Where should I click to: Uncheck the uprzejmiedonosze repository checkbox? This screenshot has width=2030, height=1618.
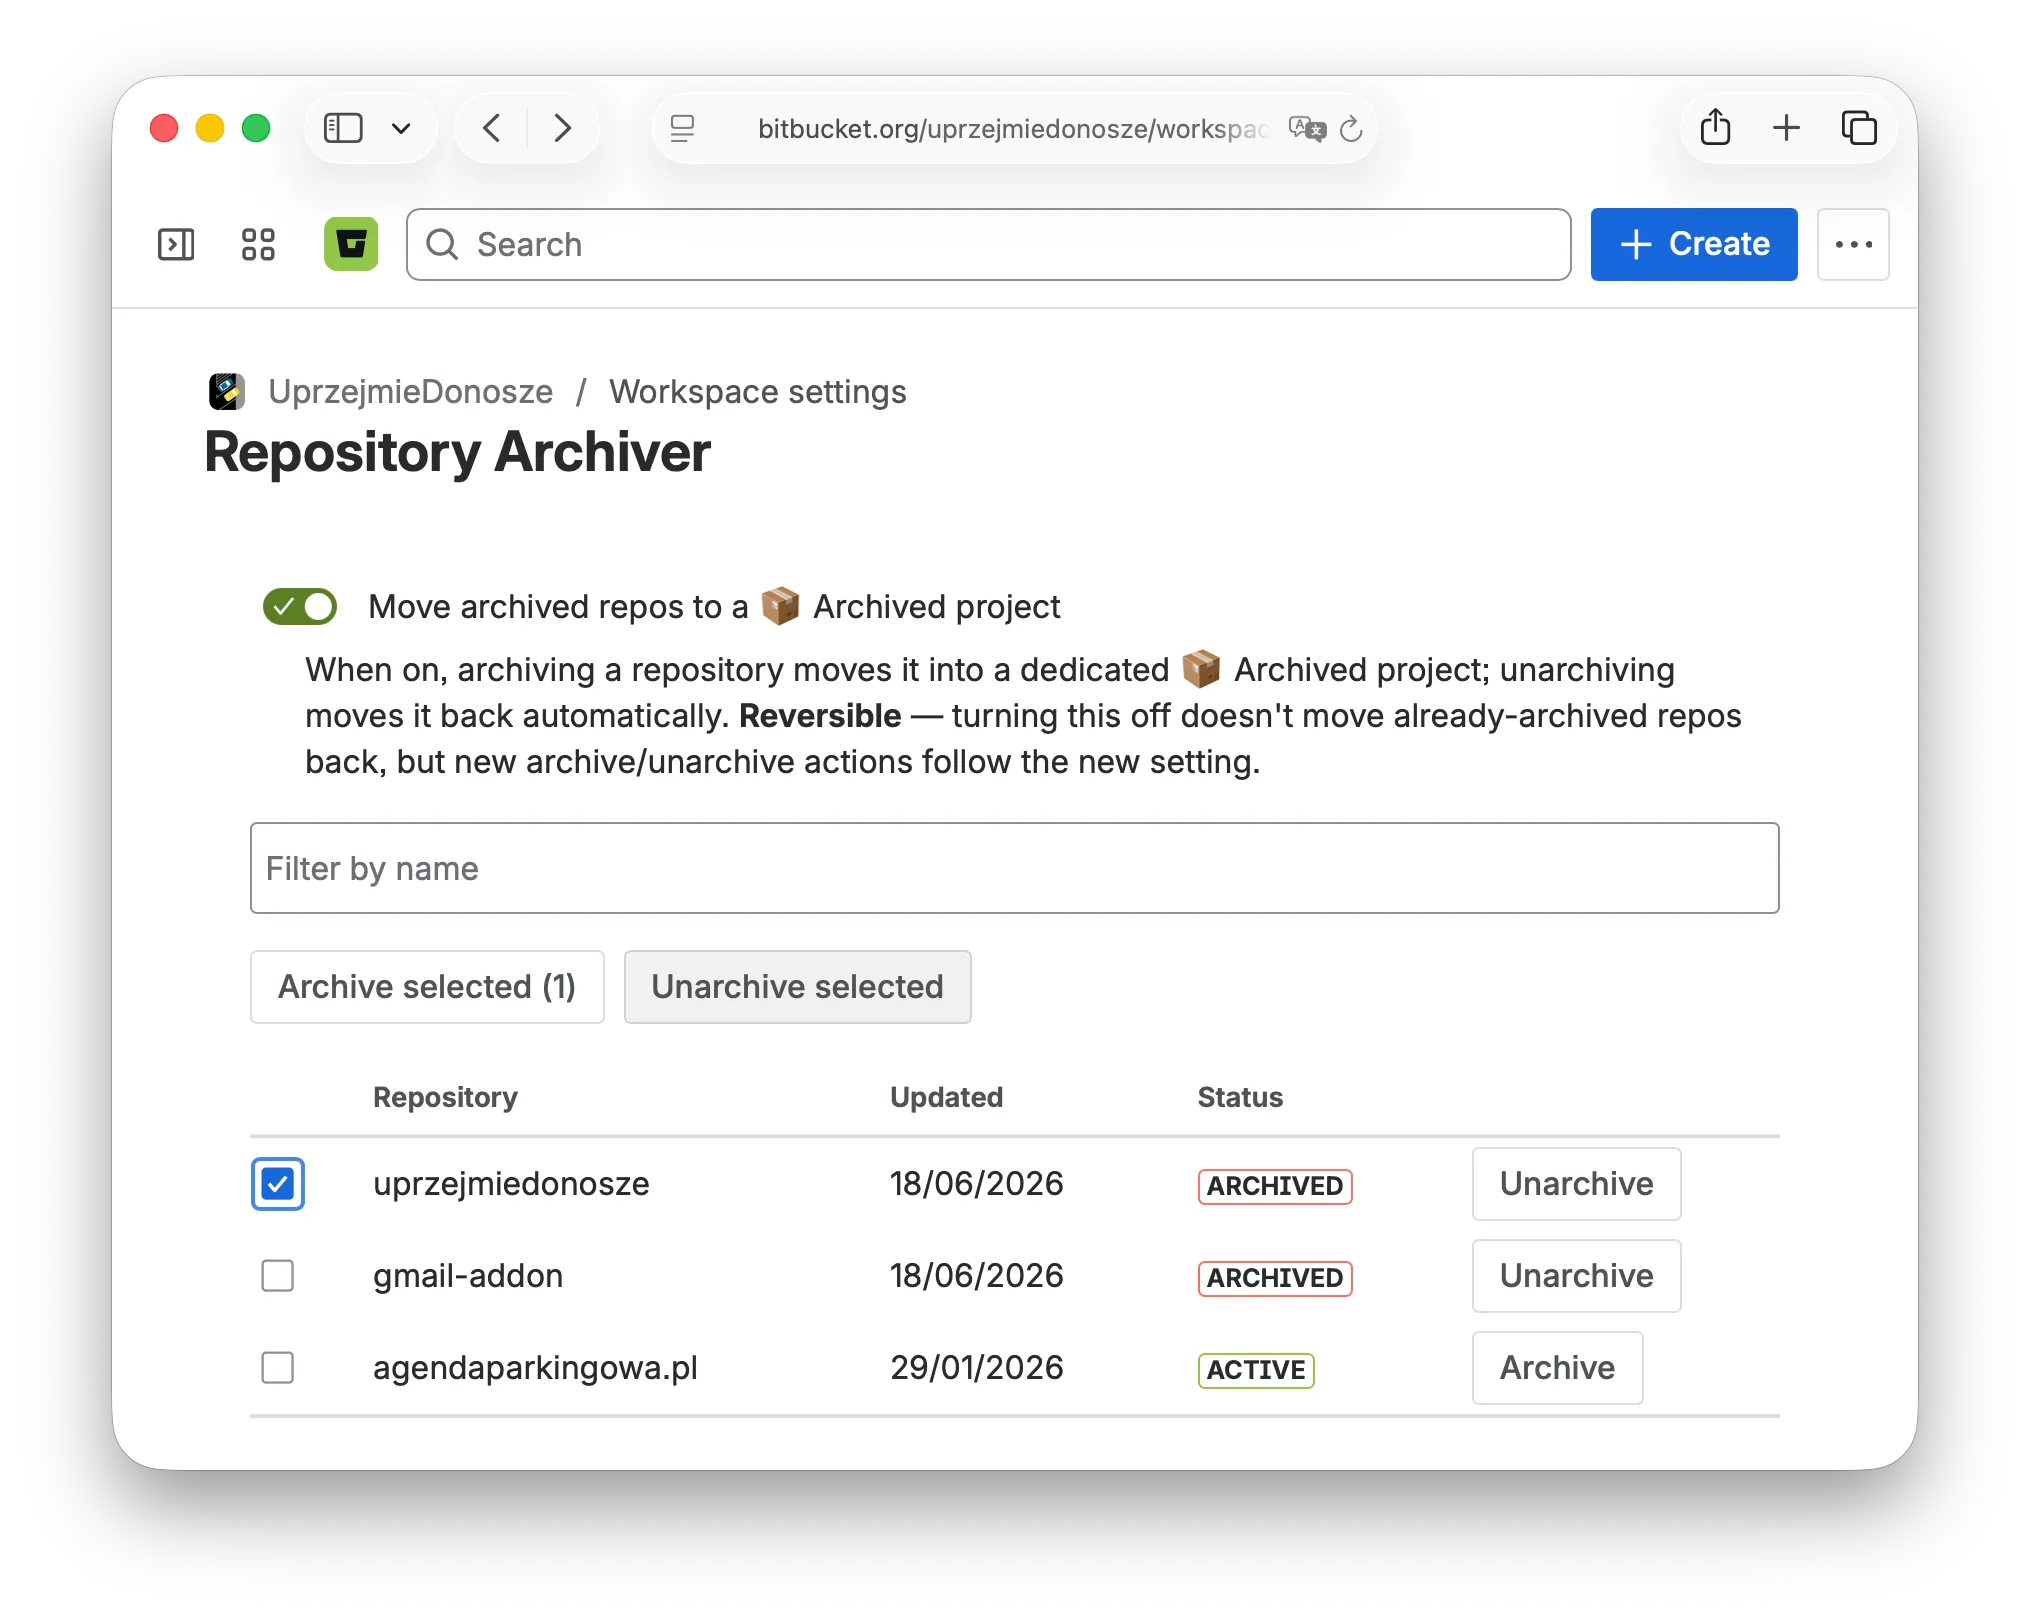pos(277,1184)
